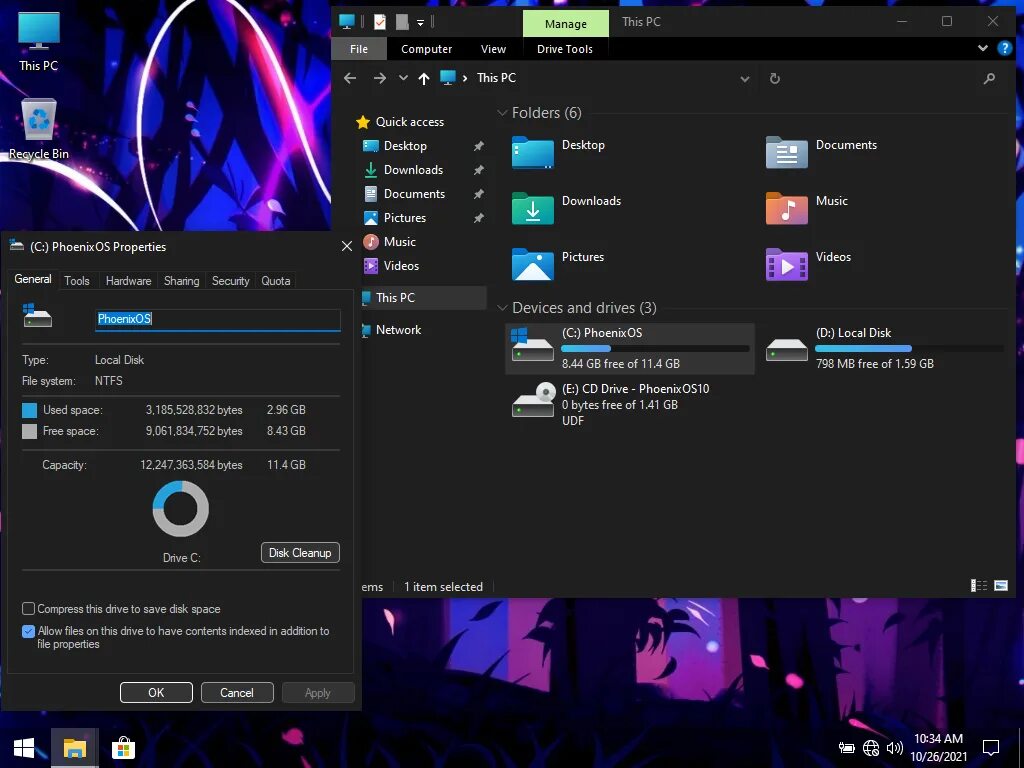1024x768 pixels.
Task: Collapse the Folders (6) group
Action: [502, 113]
